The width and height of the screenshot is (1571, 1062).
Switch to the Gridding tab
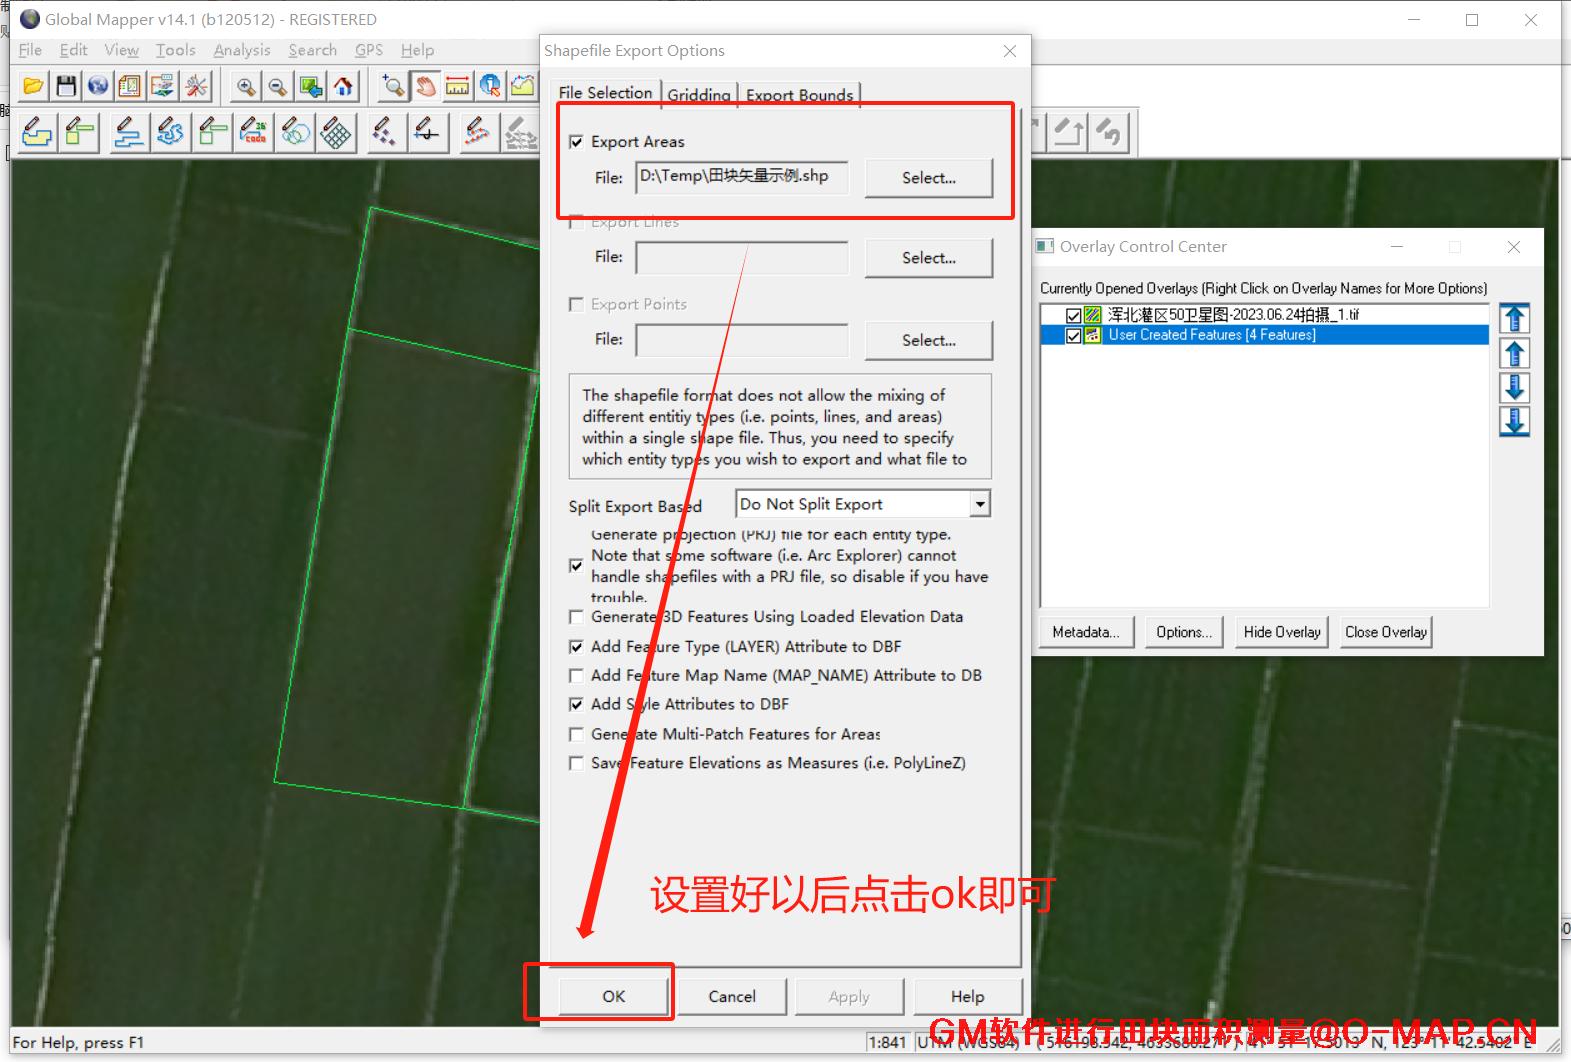pos(698,95)
